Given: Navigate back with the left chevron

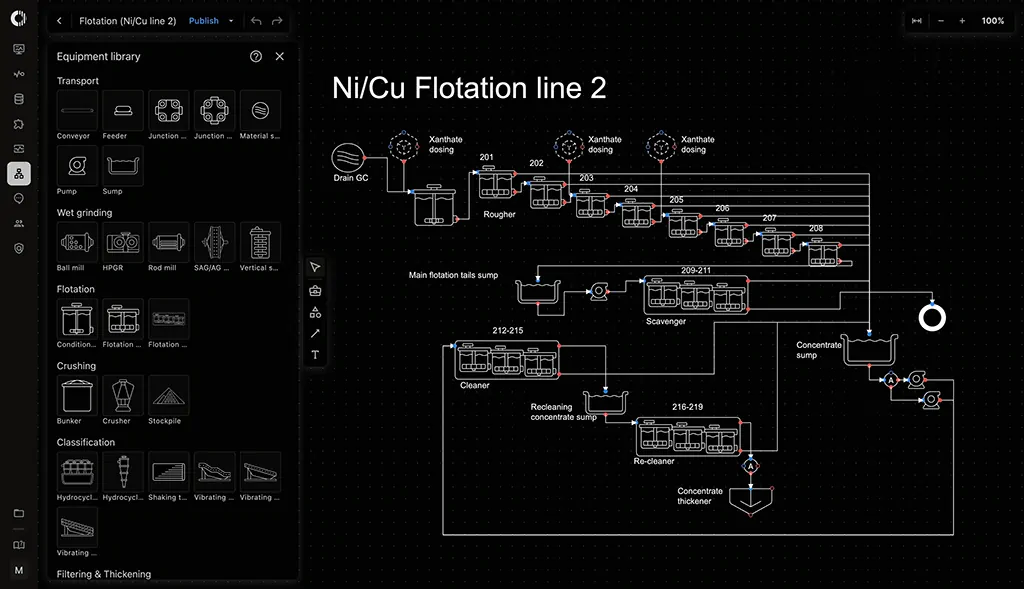Looking at the screenshot, I should pyautogui.click(x=59, y=20).
